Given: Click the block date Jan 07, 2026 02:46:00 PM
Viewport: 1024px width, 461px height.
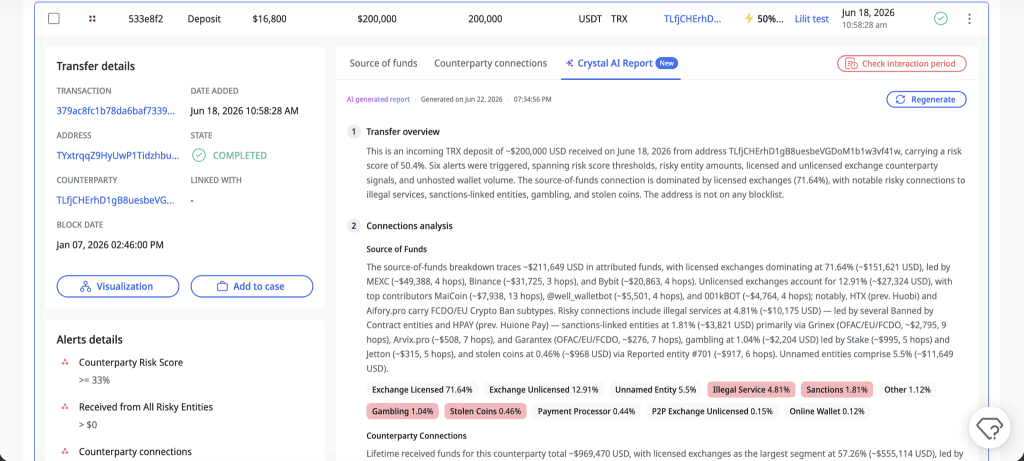Looking at the screenshot, I should coord(110,245).
